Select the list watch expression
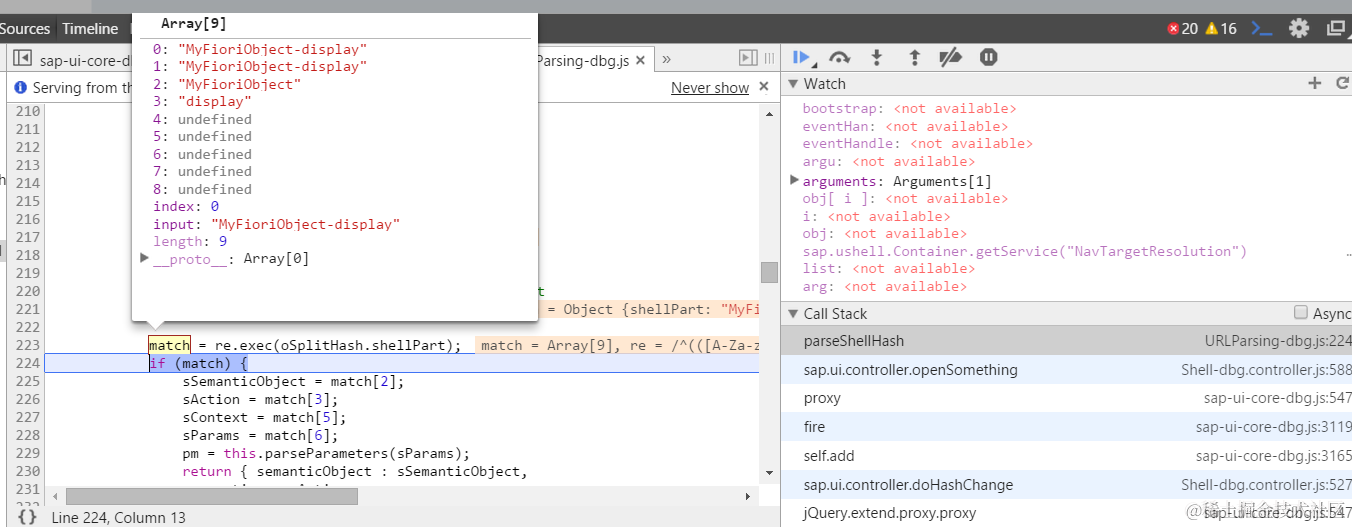The image size is (1352, 527). pyautogui.click(x=888, y=268)
